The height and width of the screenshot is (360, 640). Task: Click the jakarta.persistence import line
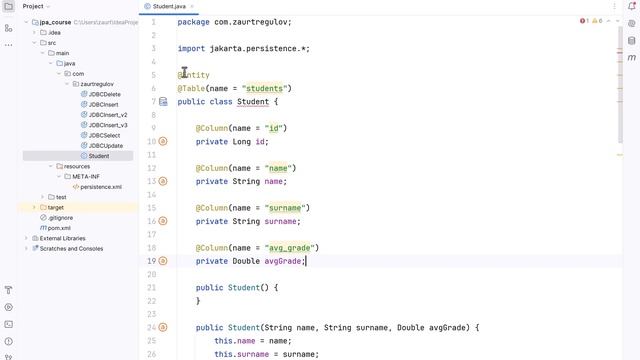(x=244, y=49)
